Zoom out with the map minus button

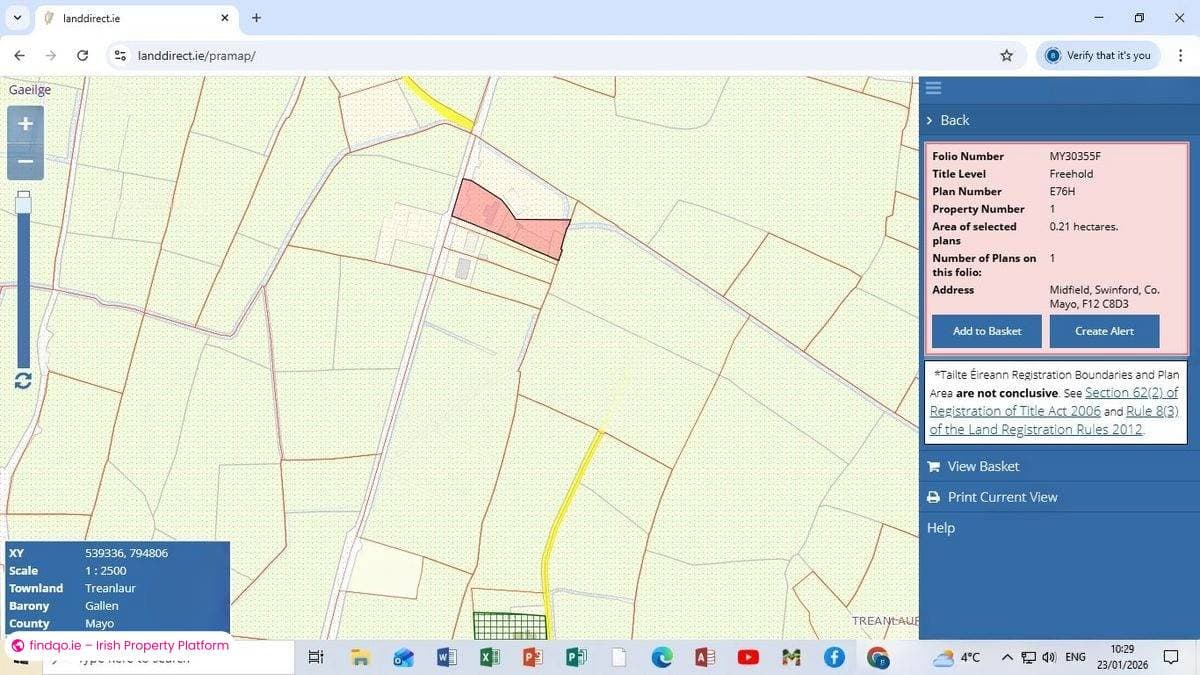pyautogui.click(x=25, y=161)
